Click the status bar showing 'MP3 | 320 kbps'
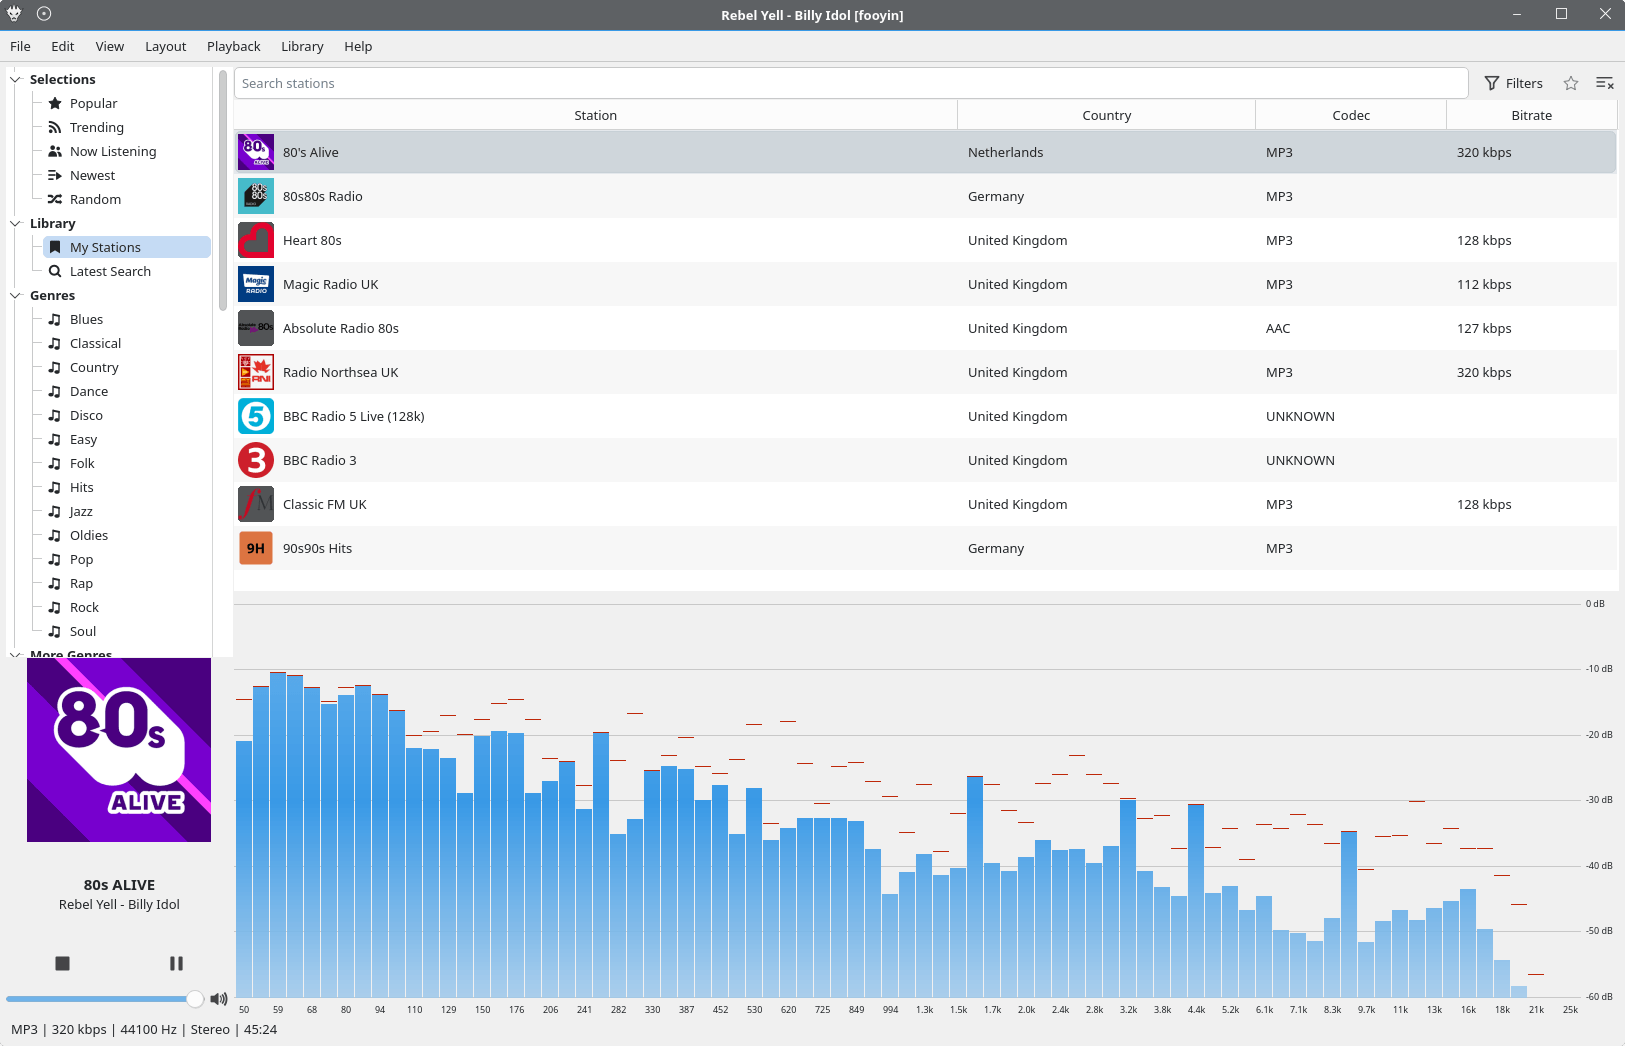This screenshot has height=1046, width=1625. [x=144, y=1029]
